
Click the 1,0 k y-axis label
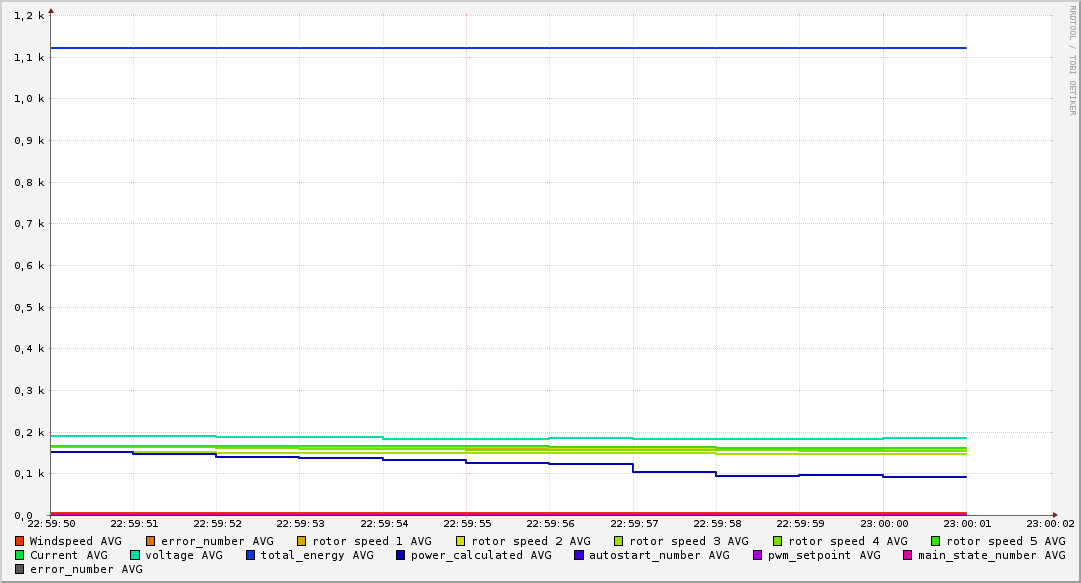[29, 99]
